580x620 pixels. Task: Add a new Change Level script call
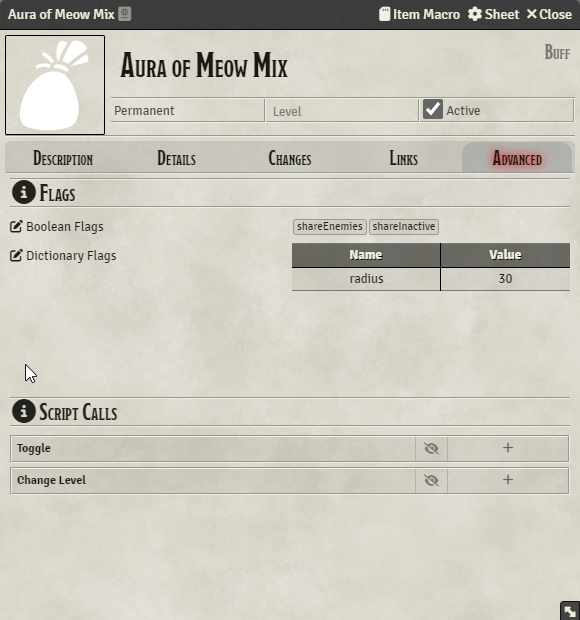click(508, 480)
